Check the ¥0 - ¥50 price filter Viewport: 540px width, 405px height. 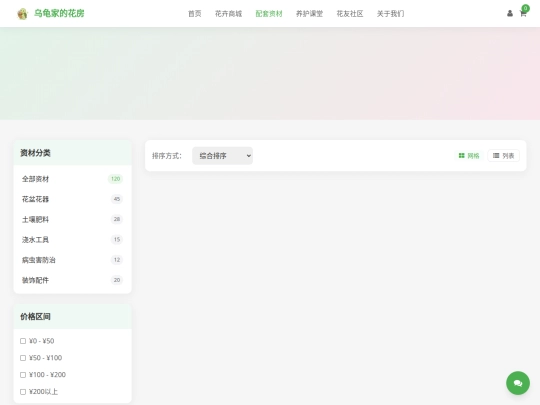[x=23, y=341]
